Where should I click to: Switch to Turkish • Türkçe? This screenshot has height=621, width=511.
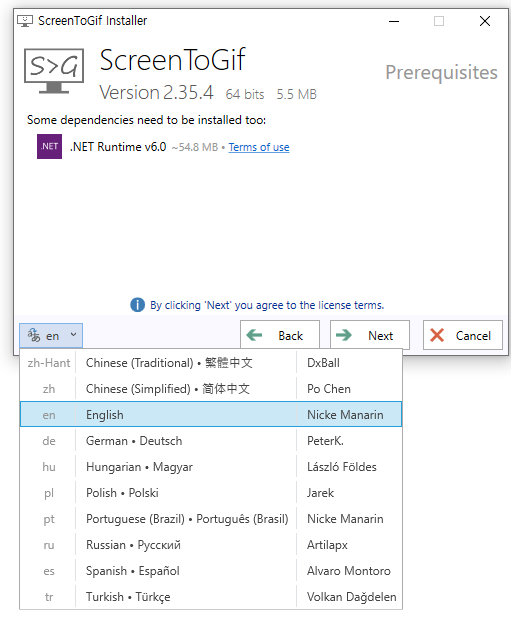coord(211,597)
